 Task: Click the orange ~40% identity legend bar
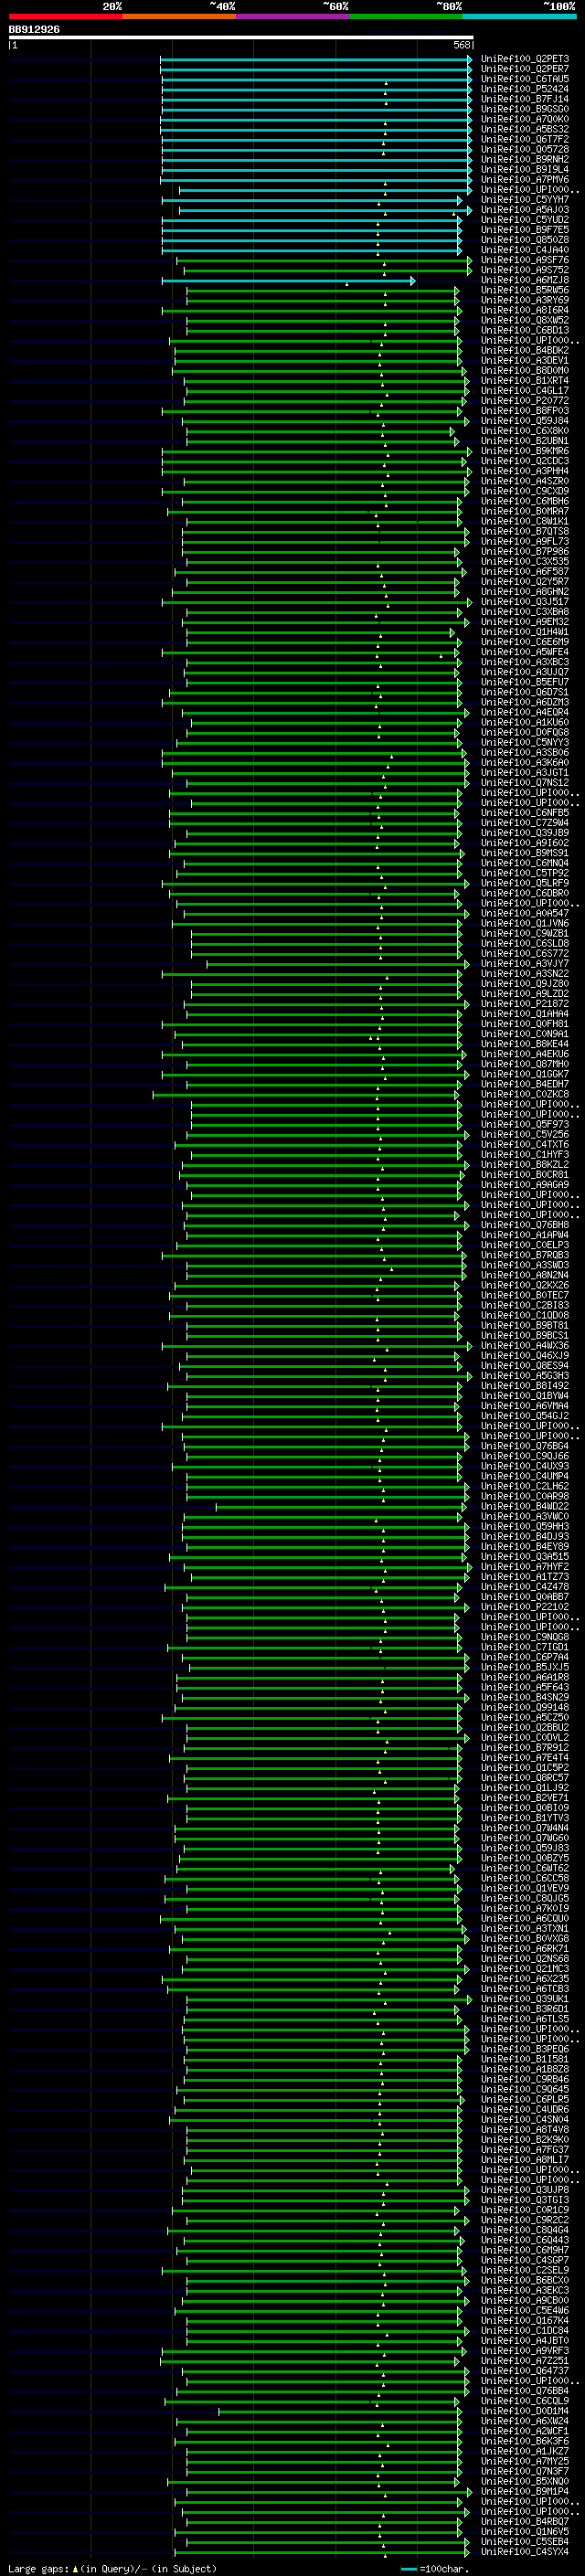[x=179, y=16]
